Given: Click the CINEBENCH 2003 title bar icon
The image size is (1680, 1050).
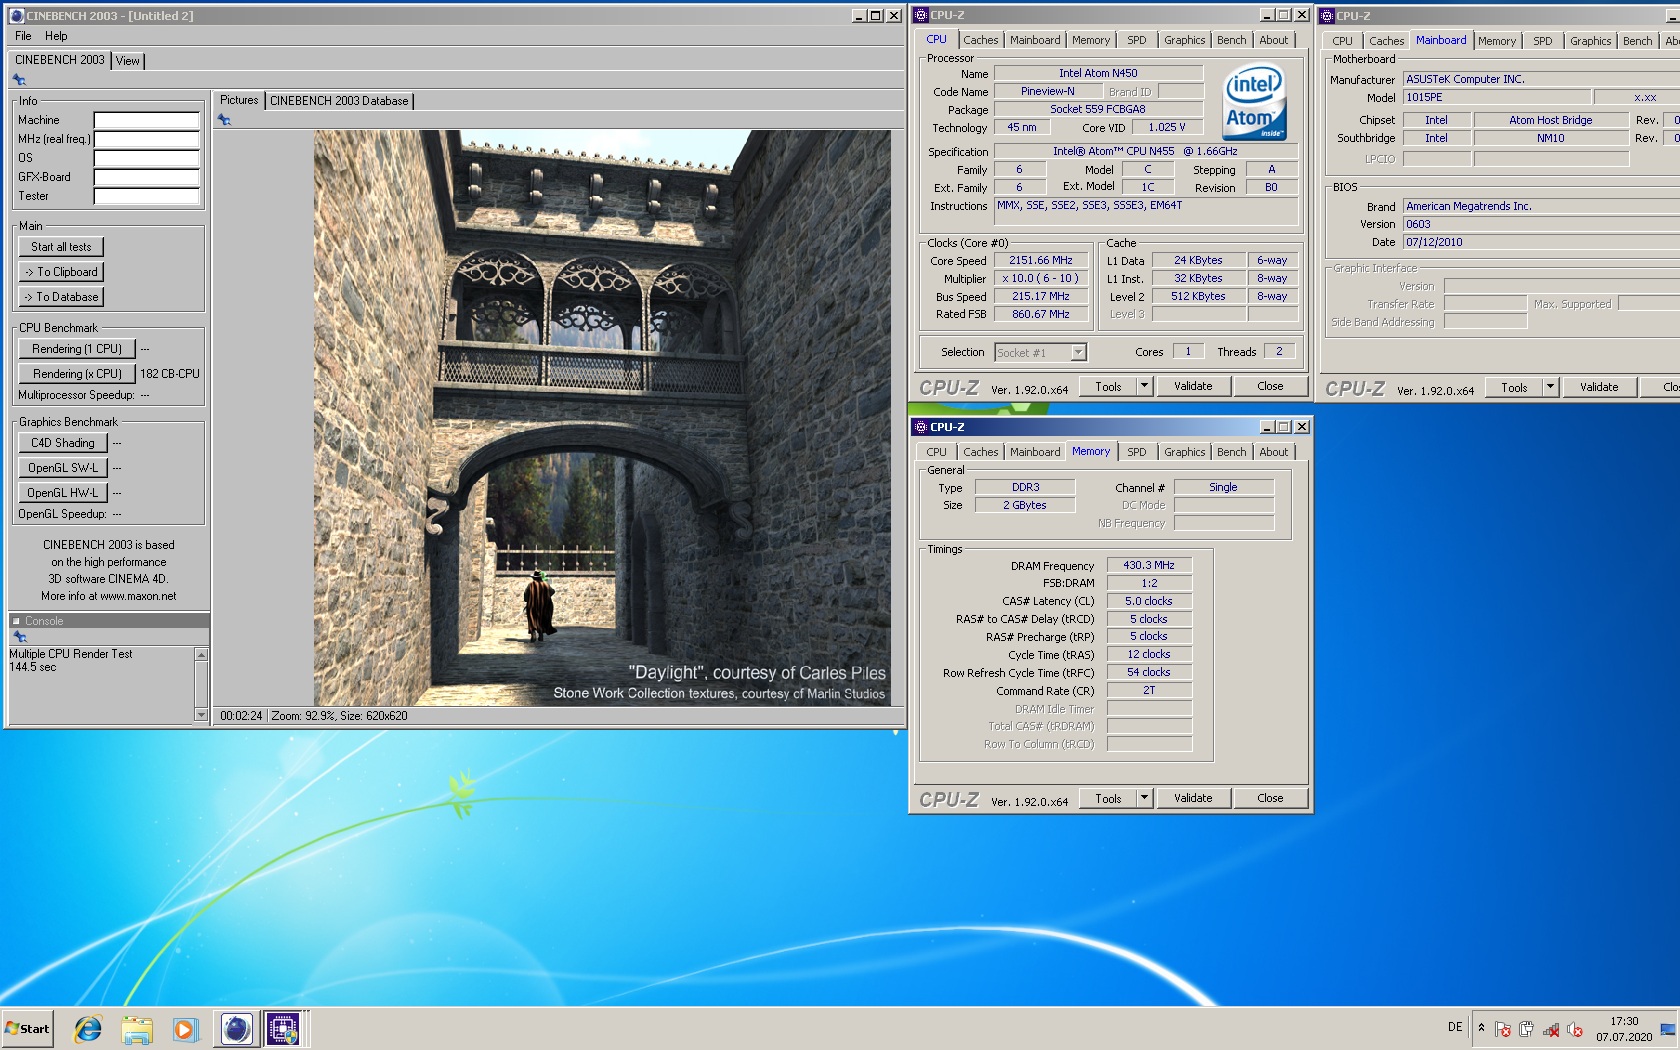Looking at the screenshot, I should point(16,16).
